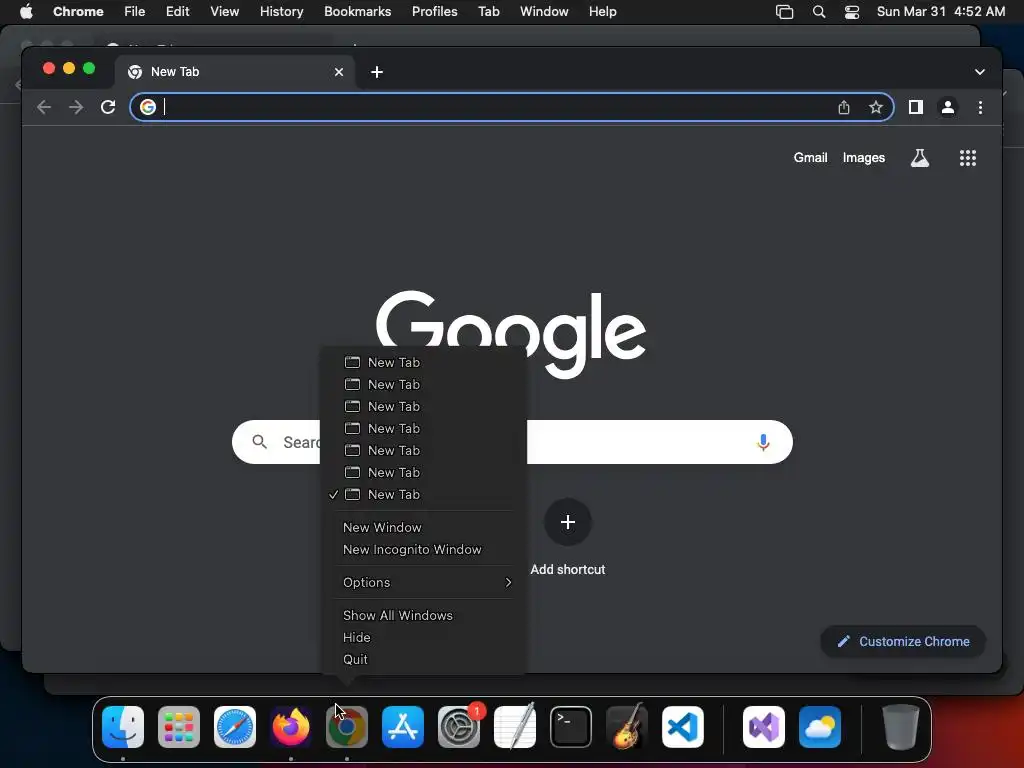Click the window mirroring icon in the menu bar
Screen dimensions: 1024x768
pyautogui.click(x=784, y=12)
